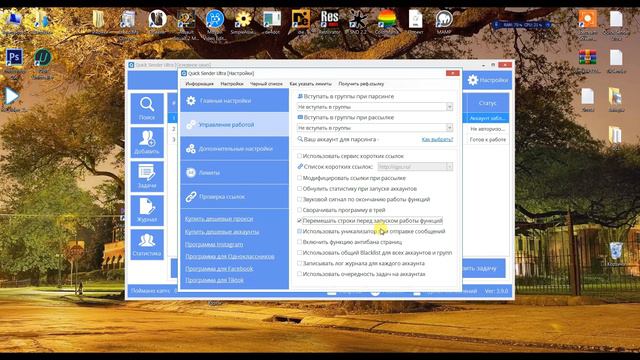Enable Модифицировать ссылки при рассылке checkbox

[300, 178]
